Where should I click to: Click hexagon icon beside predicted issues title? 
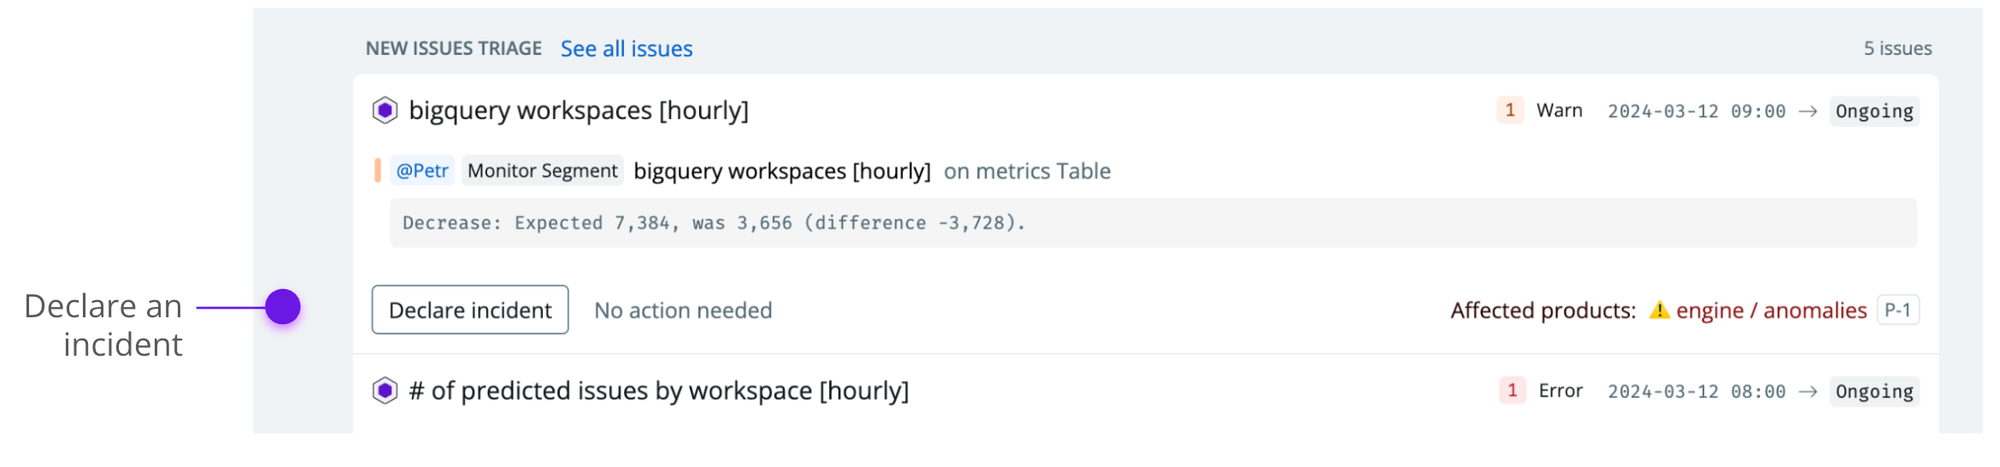tap(385, 390)
